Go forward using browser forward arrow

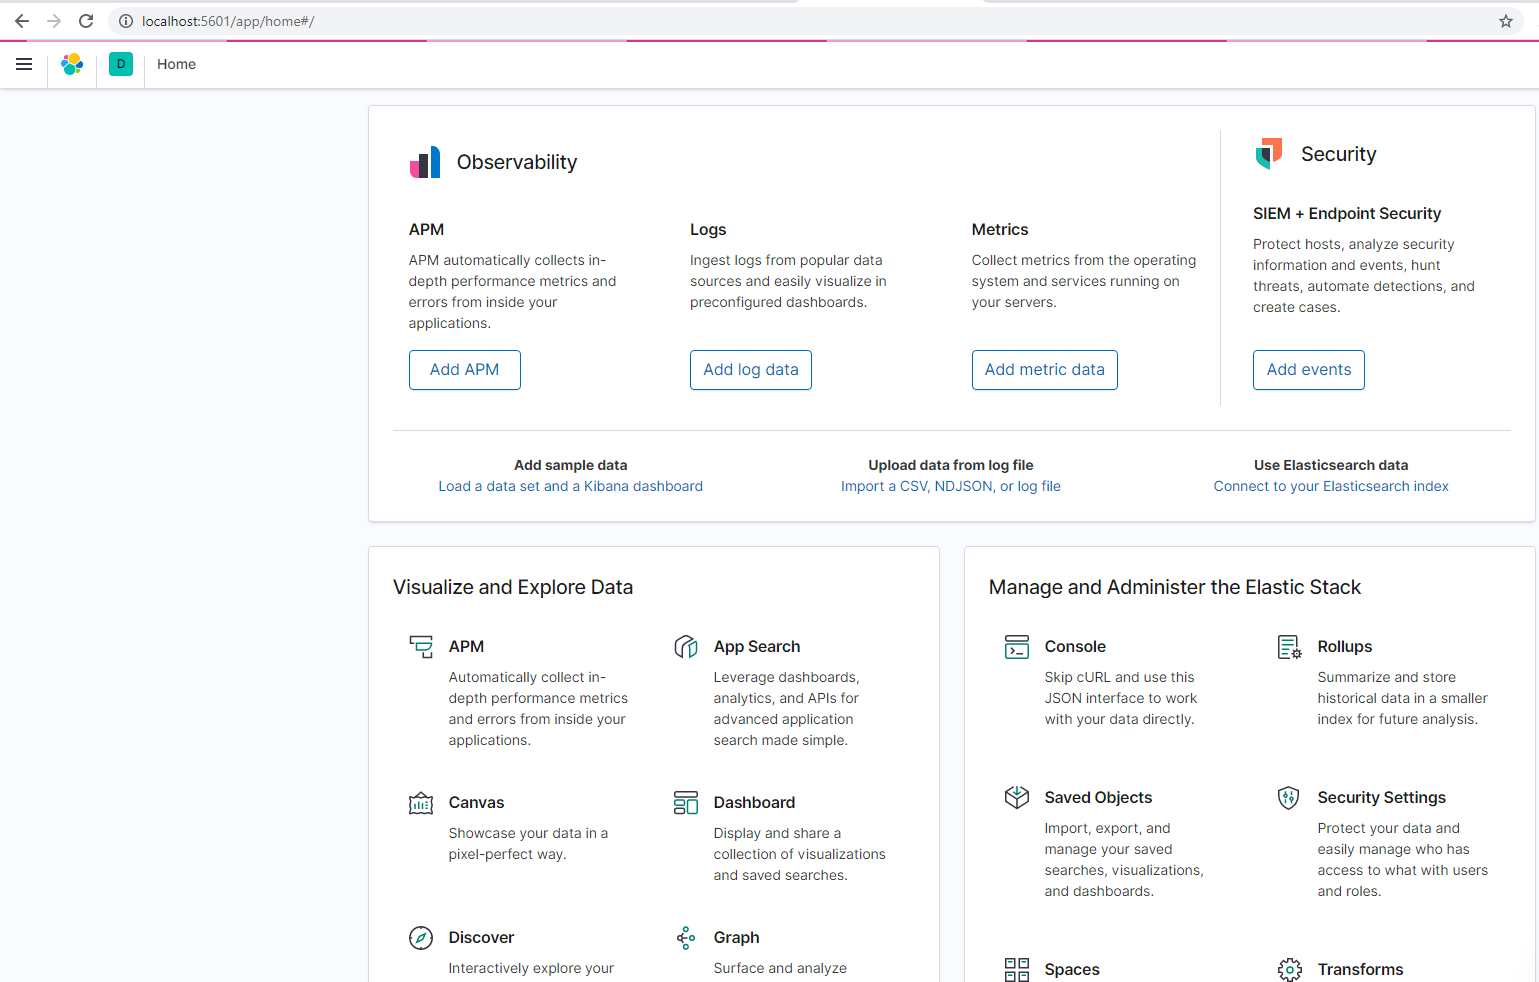[54, 21]
